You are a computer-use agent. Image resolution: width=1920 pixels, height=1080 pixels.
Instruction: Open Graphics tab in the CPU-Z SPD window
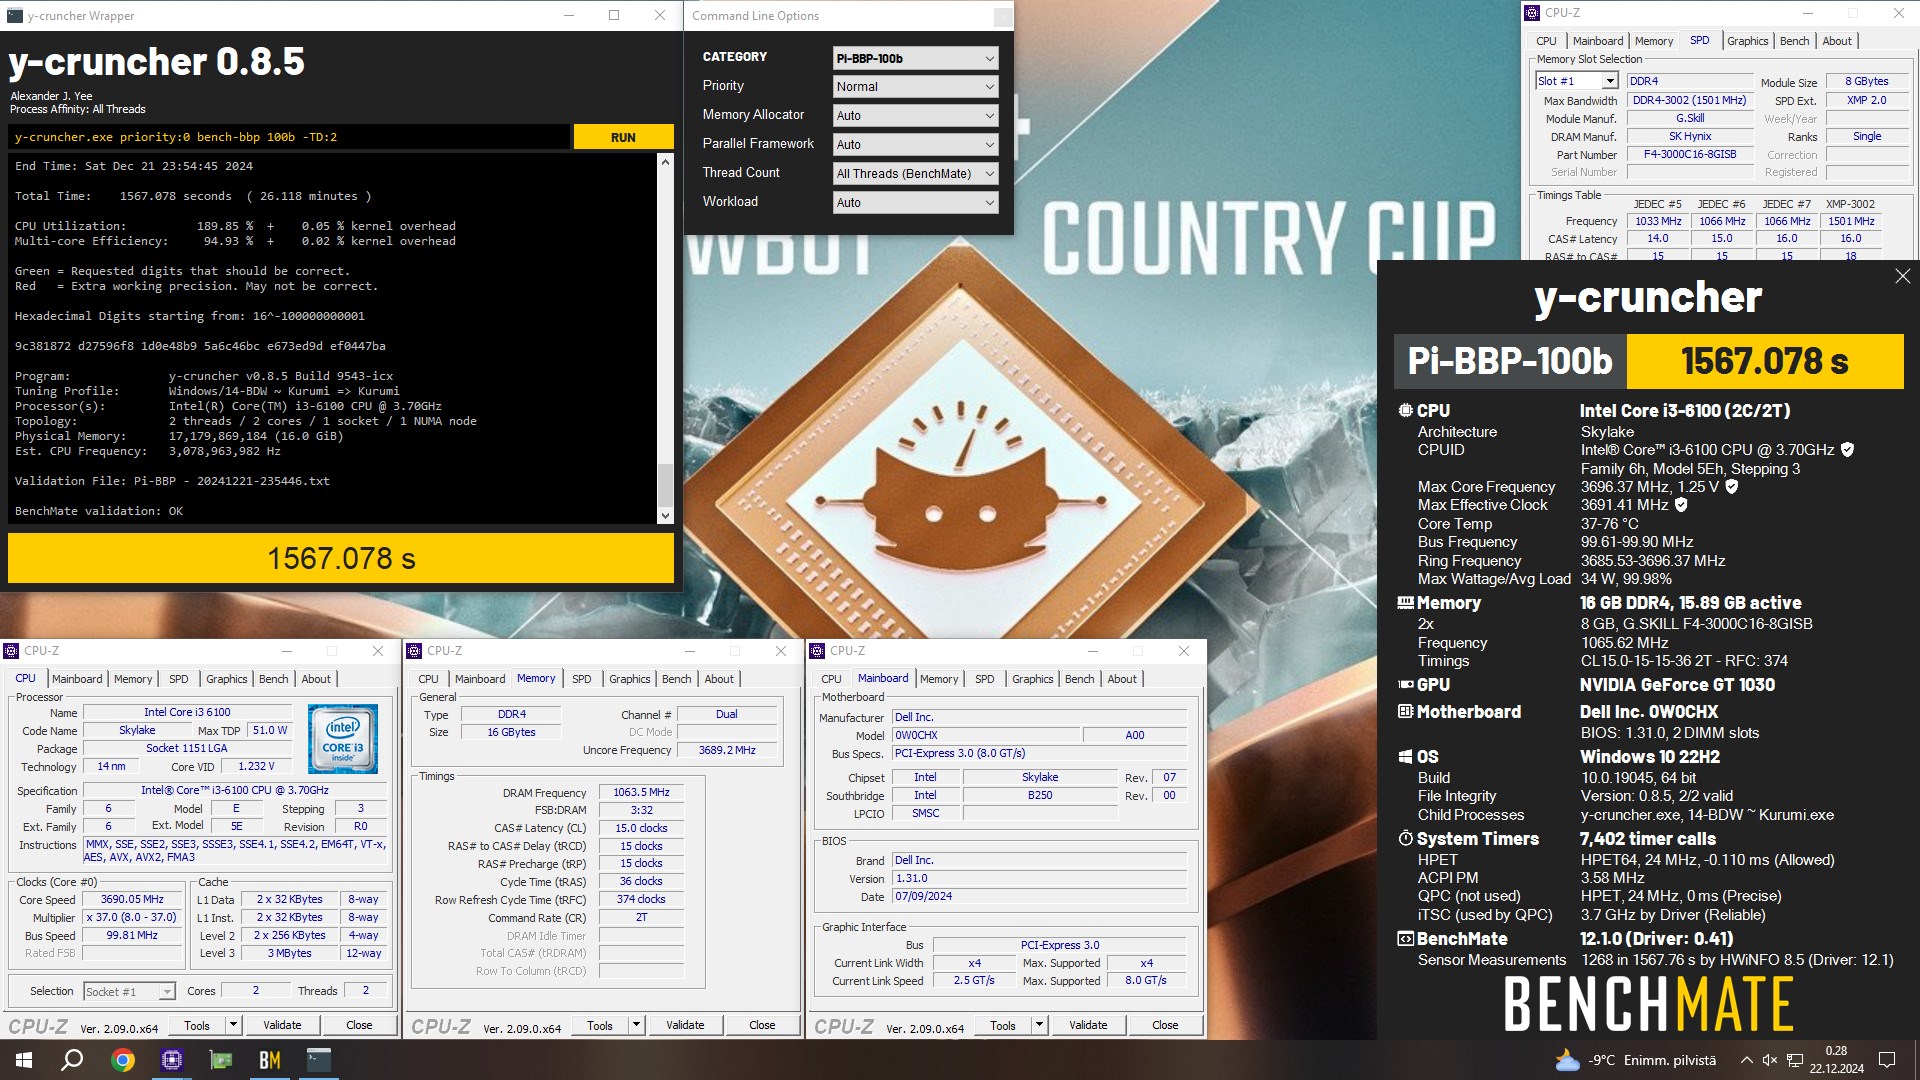[x=1747, y=41]
